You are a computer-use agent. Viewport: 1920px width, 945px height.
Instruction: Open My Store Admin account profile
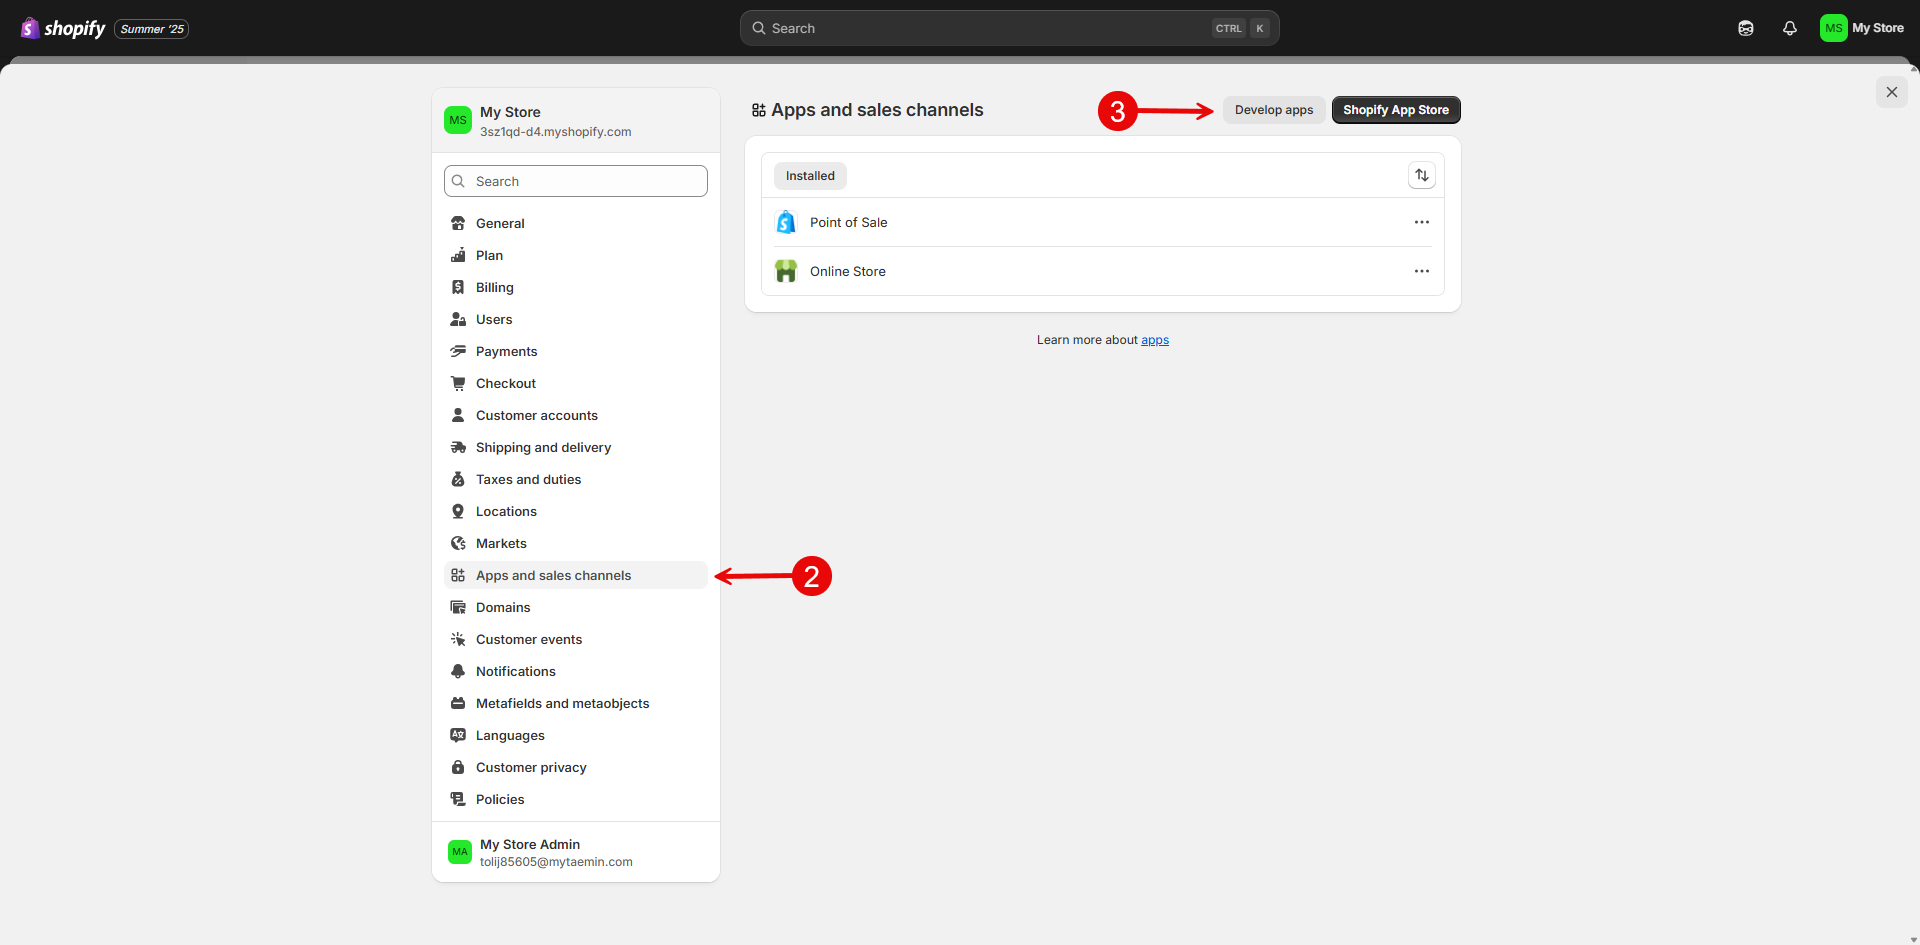click(x=576, y=852)
